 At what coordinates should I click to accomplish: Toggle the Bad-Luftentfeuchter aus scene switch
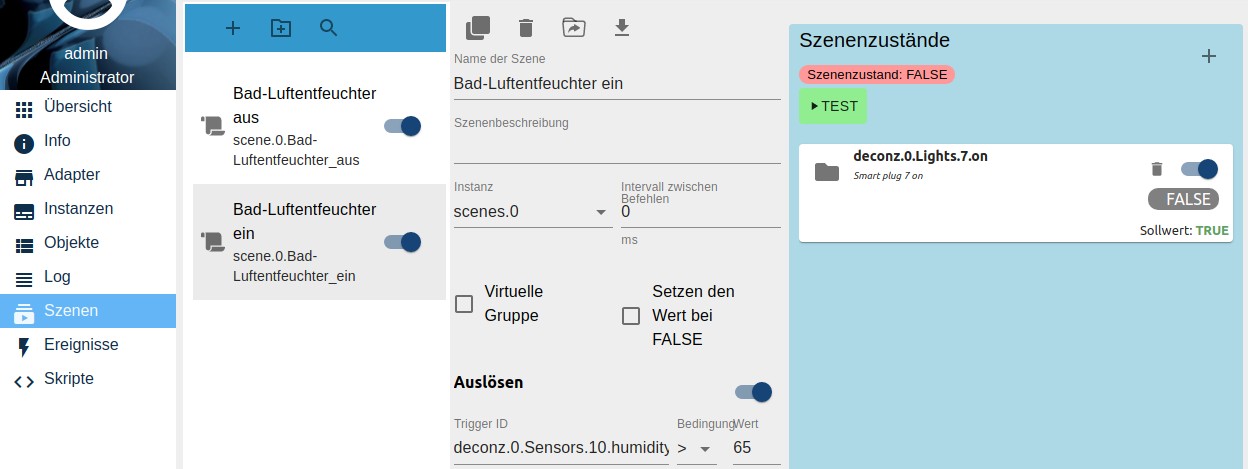[x=402, y=126]
